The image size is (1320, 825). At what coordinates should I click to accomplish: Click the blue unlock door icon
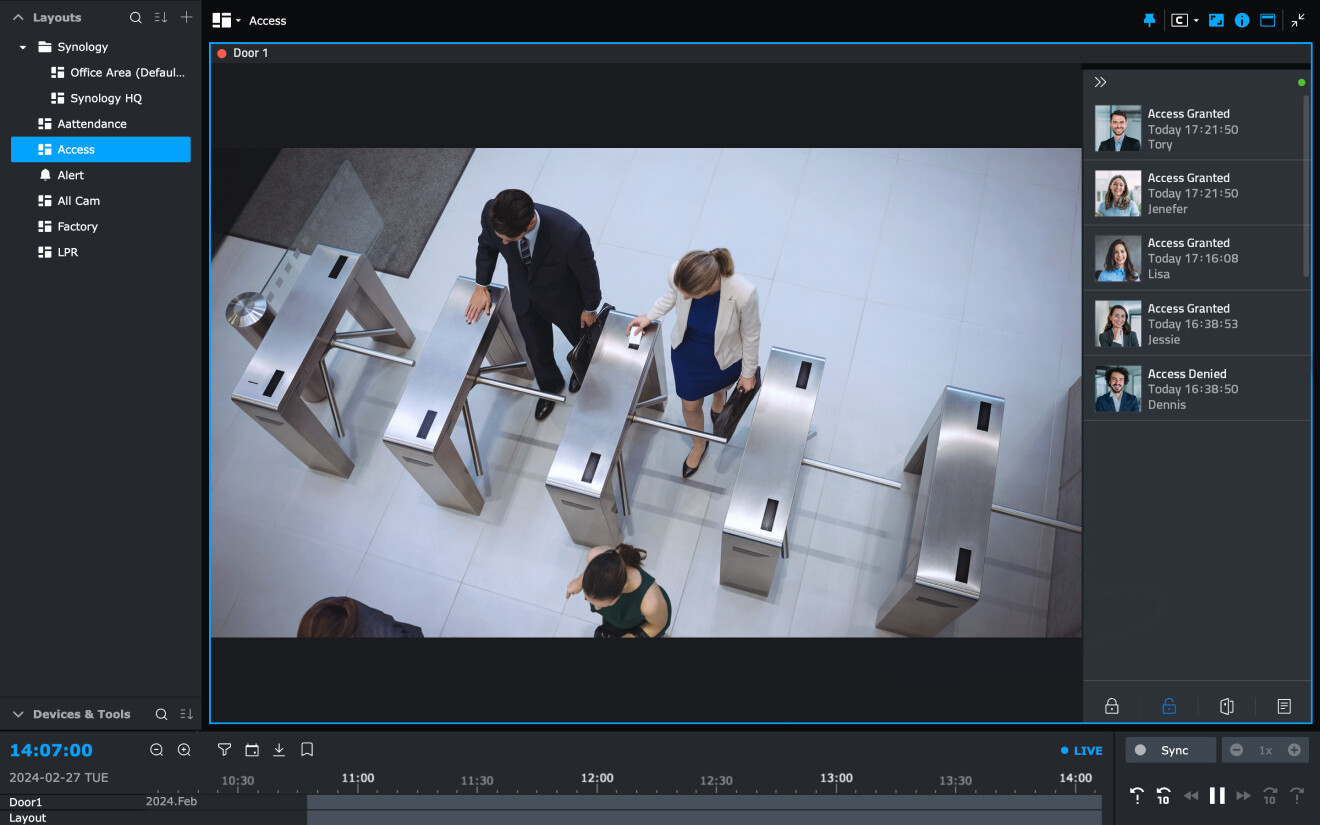click(1169, 706)
